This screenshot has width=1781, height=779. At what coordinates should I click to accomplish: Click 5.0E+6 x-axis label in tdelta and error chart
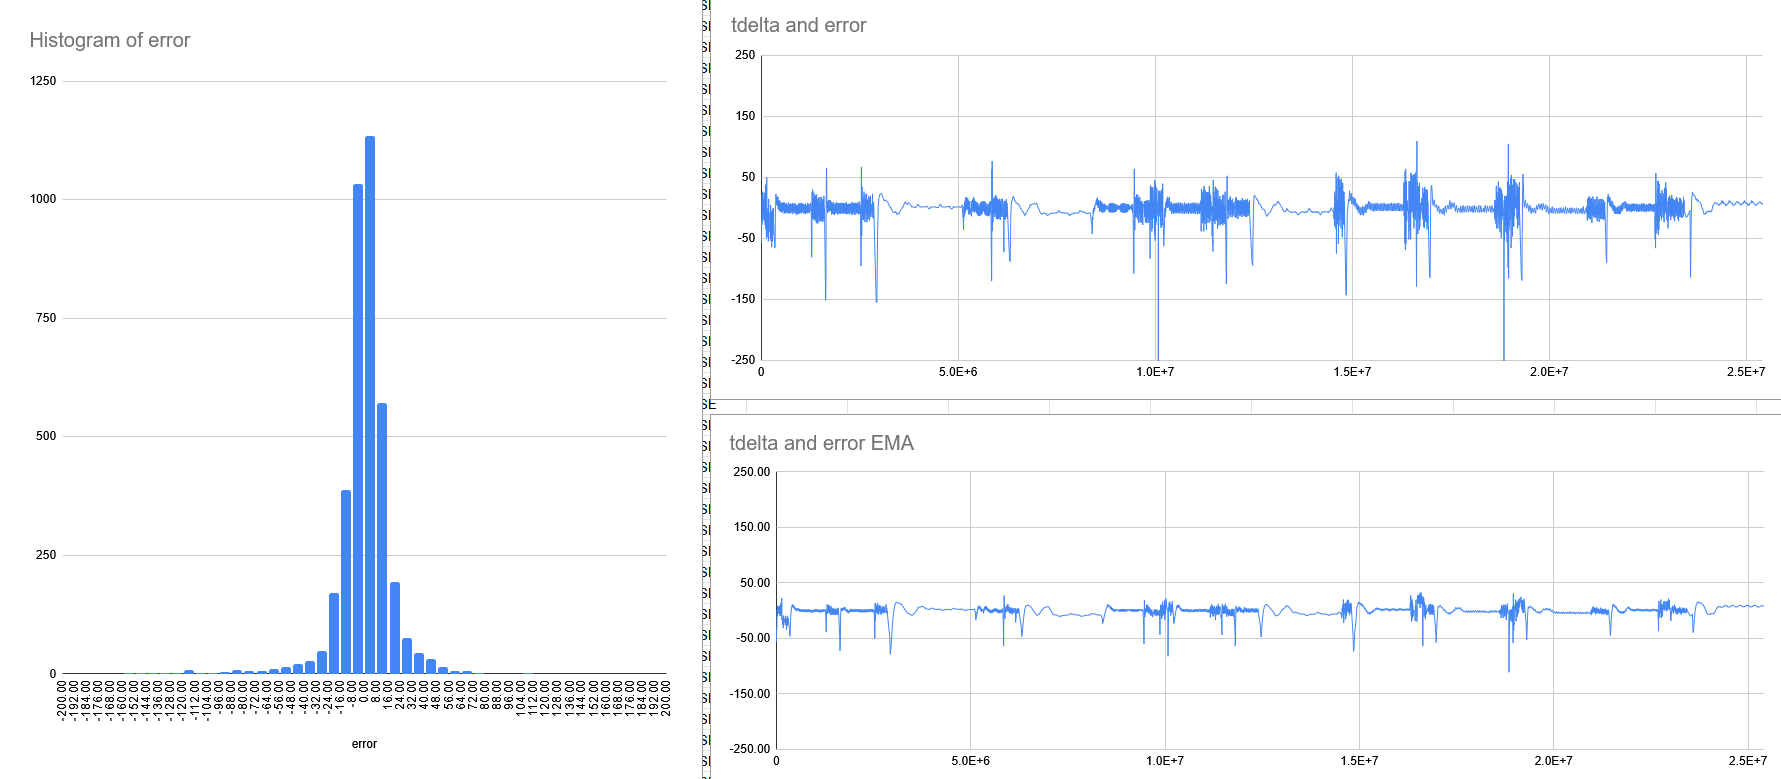[958, 372]
